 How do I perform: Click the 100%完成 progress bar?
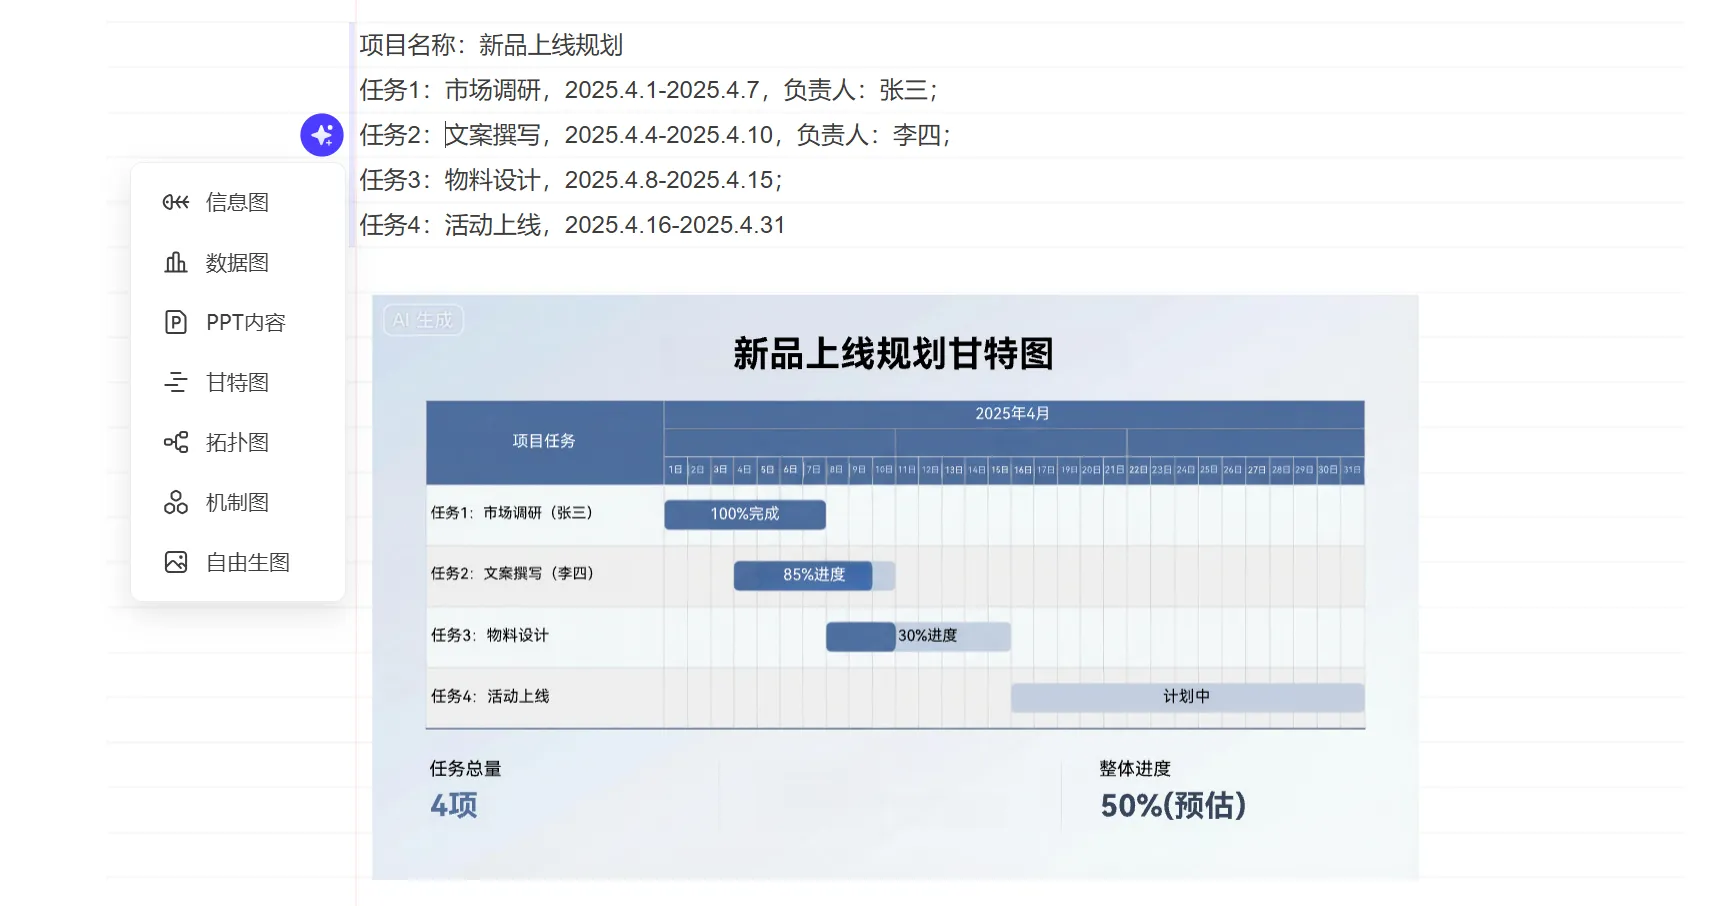point(745,514)
